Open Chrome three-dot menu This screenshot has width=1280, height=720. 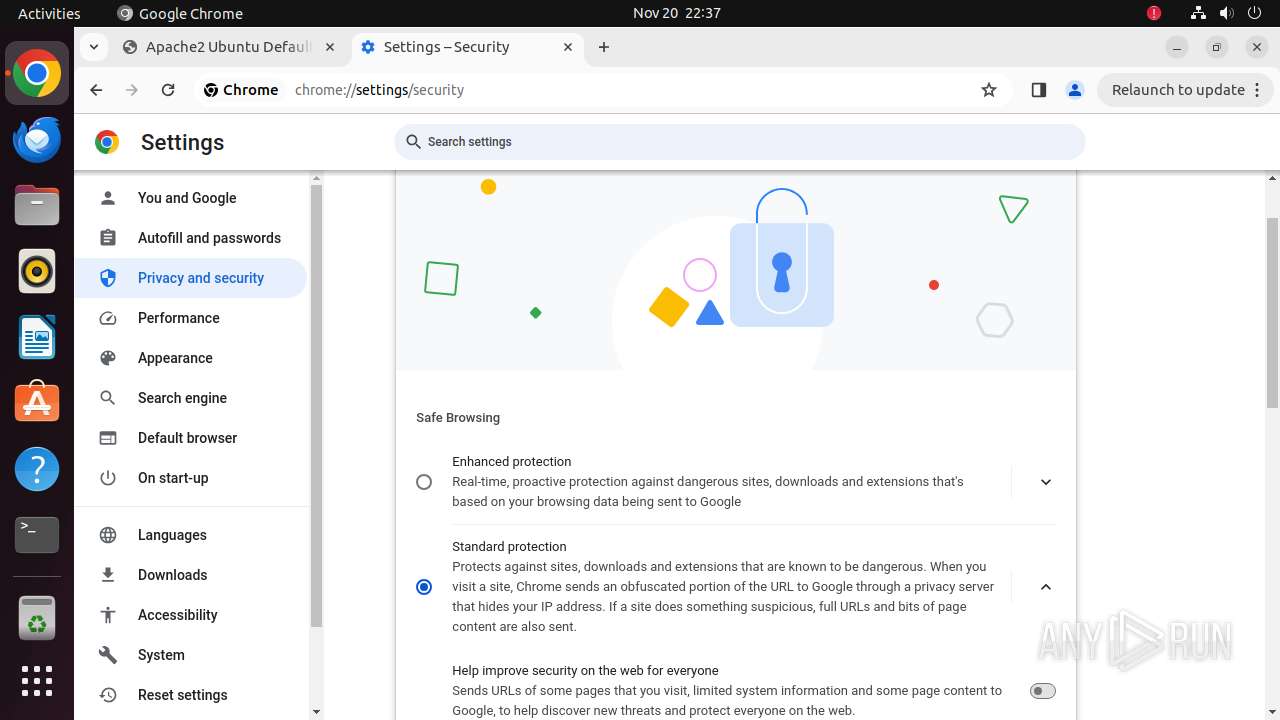coord(1259,90)
